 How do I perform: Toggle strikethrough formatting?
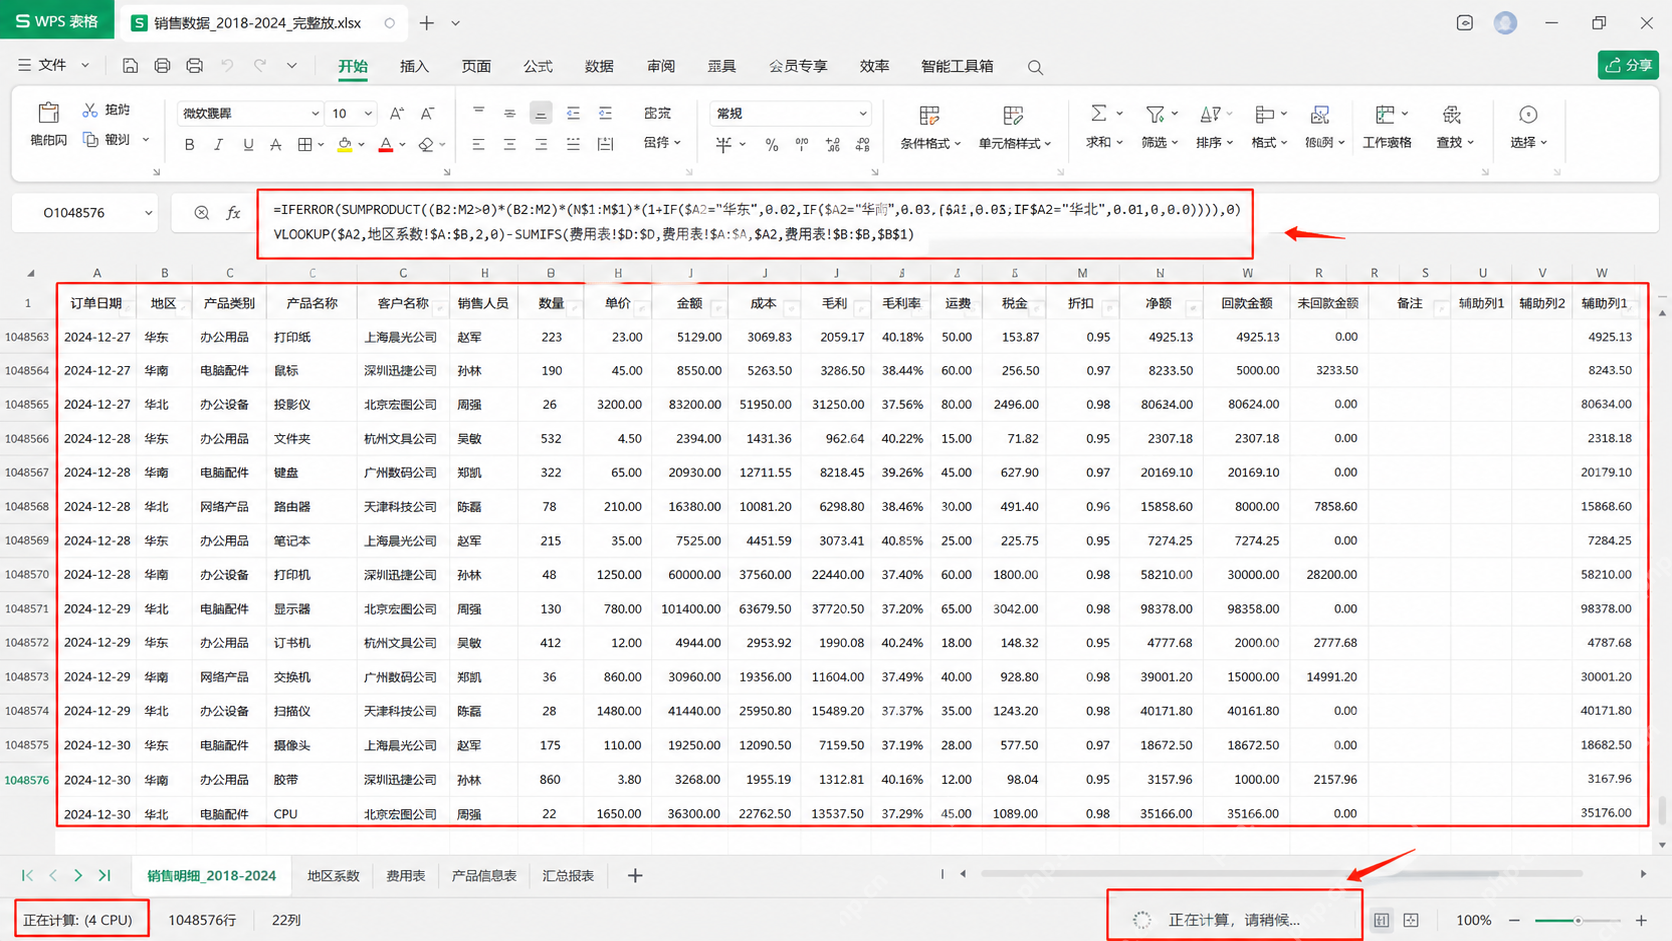(276, 145)
